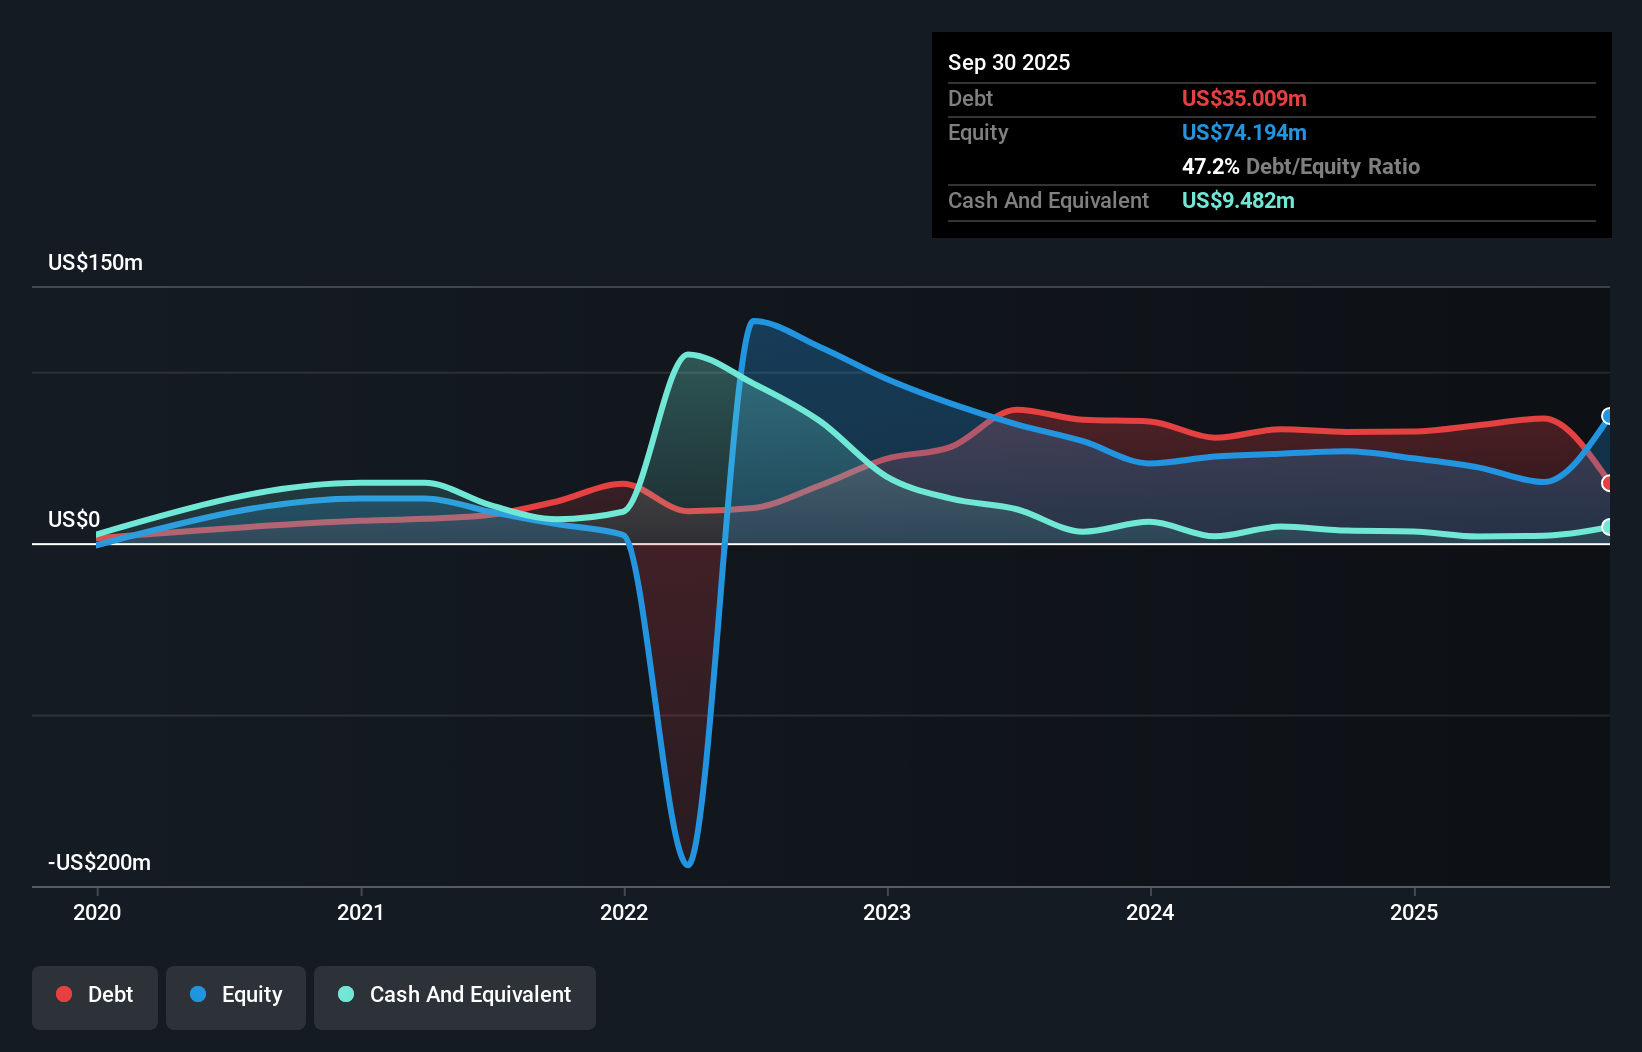Click the 2024 x-axis label
Viewport: 1642px width, 1052px height.
(x=1150, y=912)
